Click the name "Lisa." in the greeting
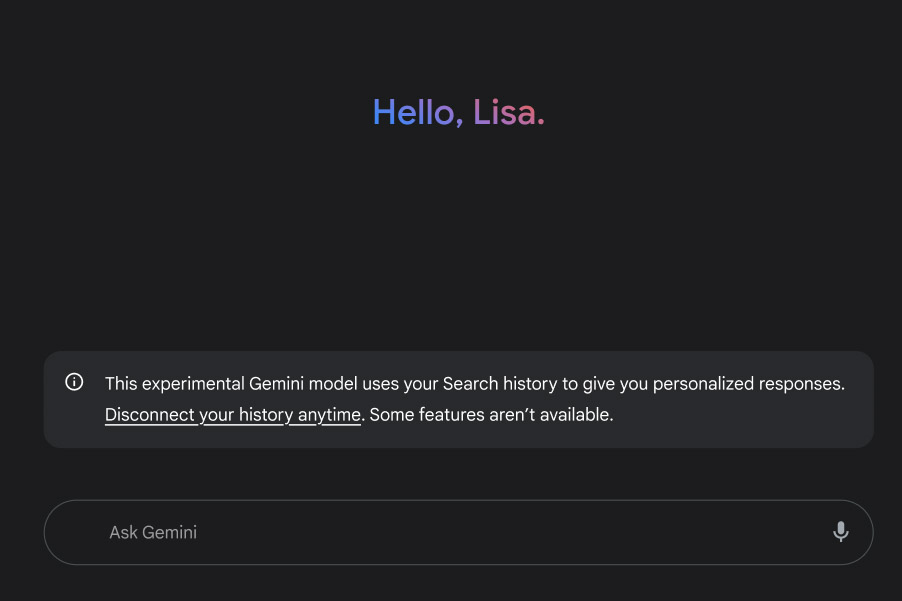The width and height of the screenshot is (902, 601). [509, 113]
